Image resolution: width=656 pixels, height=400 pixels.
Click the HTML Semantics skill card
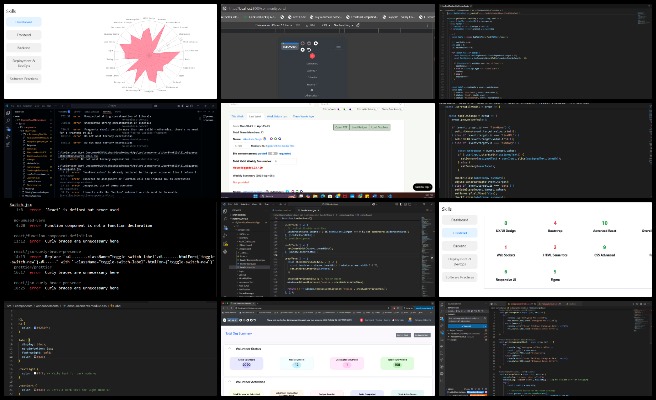555,251
